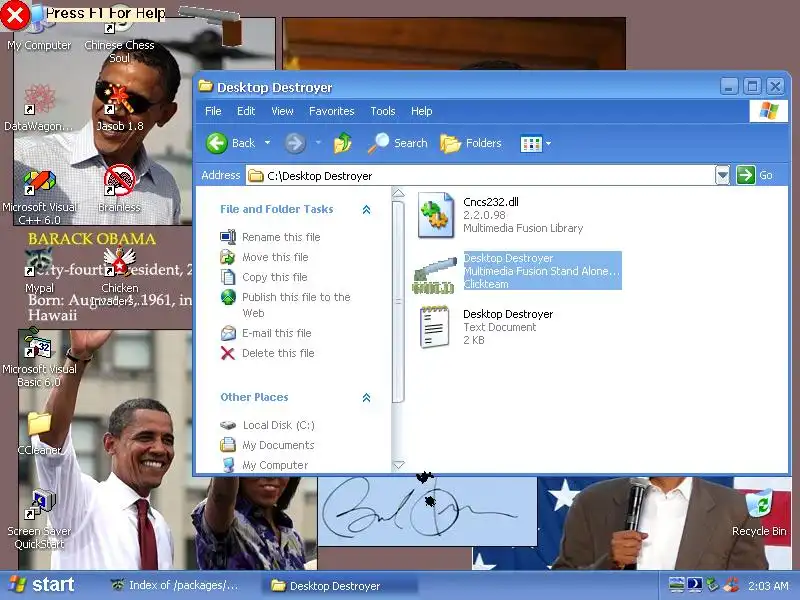Launch the Chicken Invaders shortcut
Viewport: 800px width, 600px height.
(119, 277)
